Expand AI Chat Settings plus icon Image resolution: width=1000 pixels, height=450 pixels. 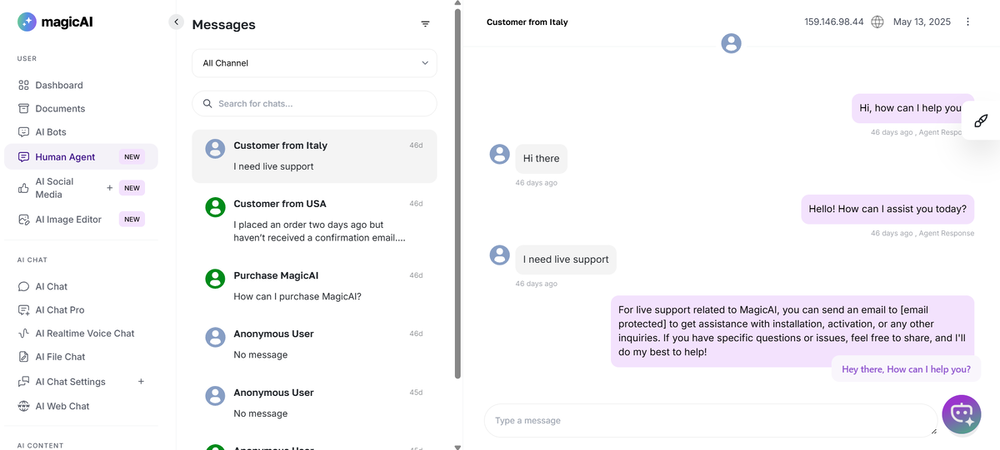[141, 381]
